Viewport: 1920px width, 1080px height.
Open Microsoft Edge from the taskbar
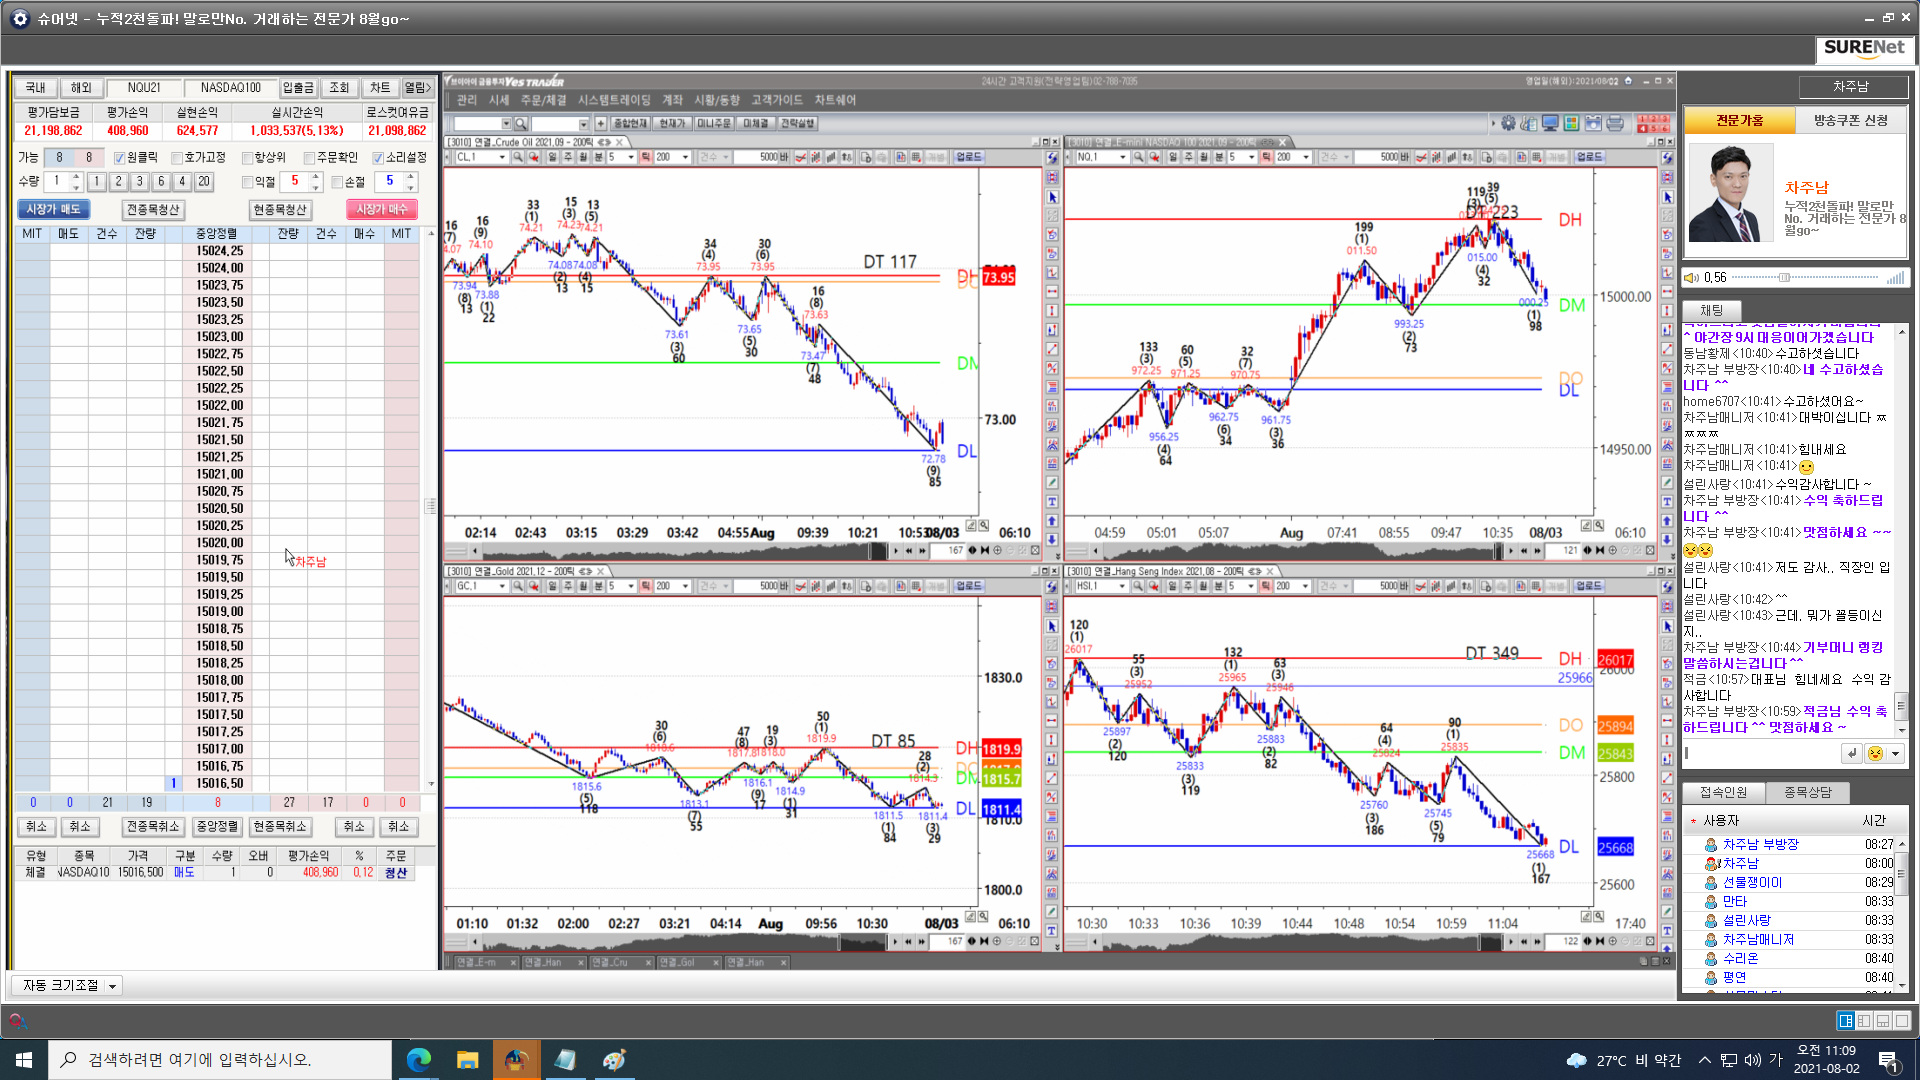tap(418, 1059)
